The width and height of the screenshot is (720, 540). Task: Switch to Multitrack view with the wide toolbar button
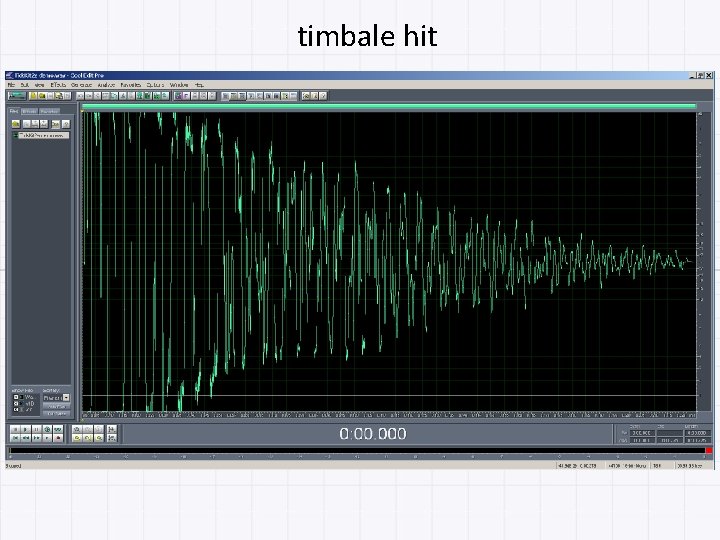coord(17,96)
